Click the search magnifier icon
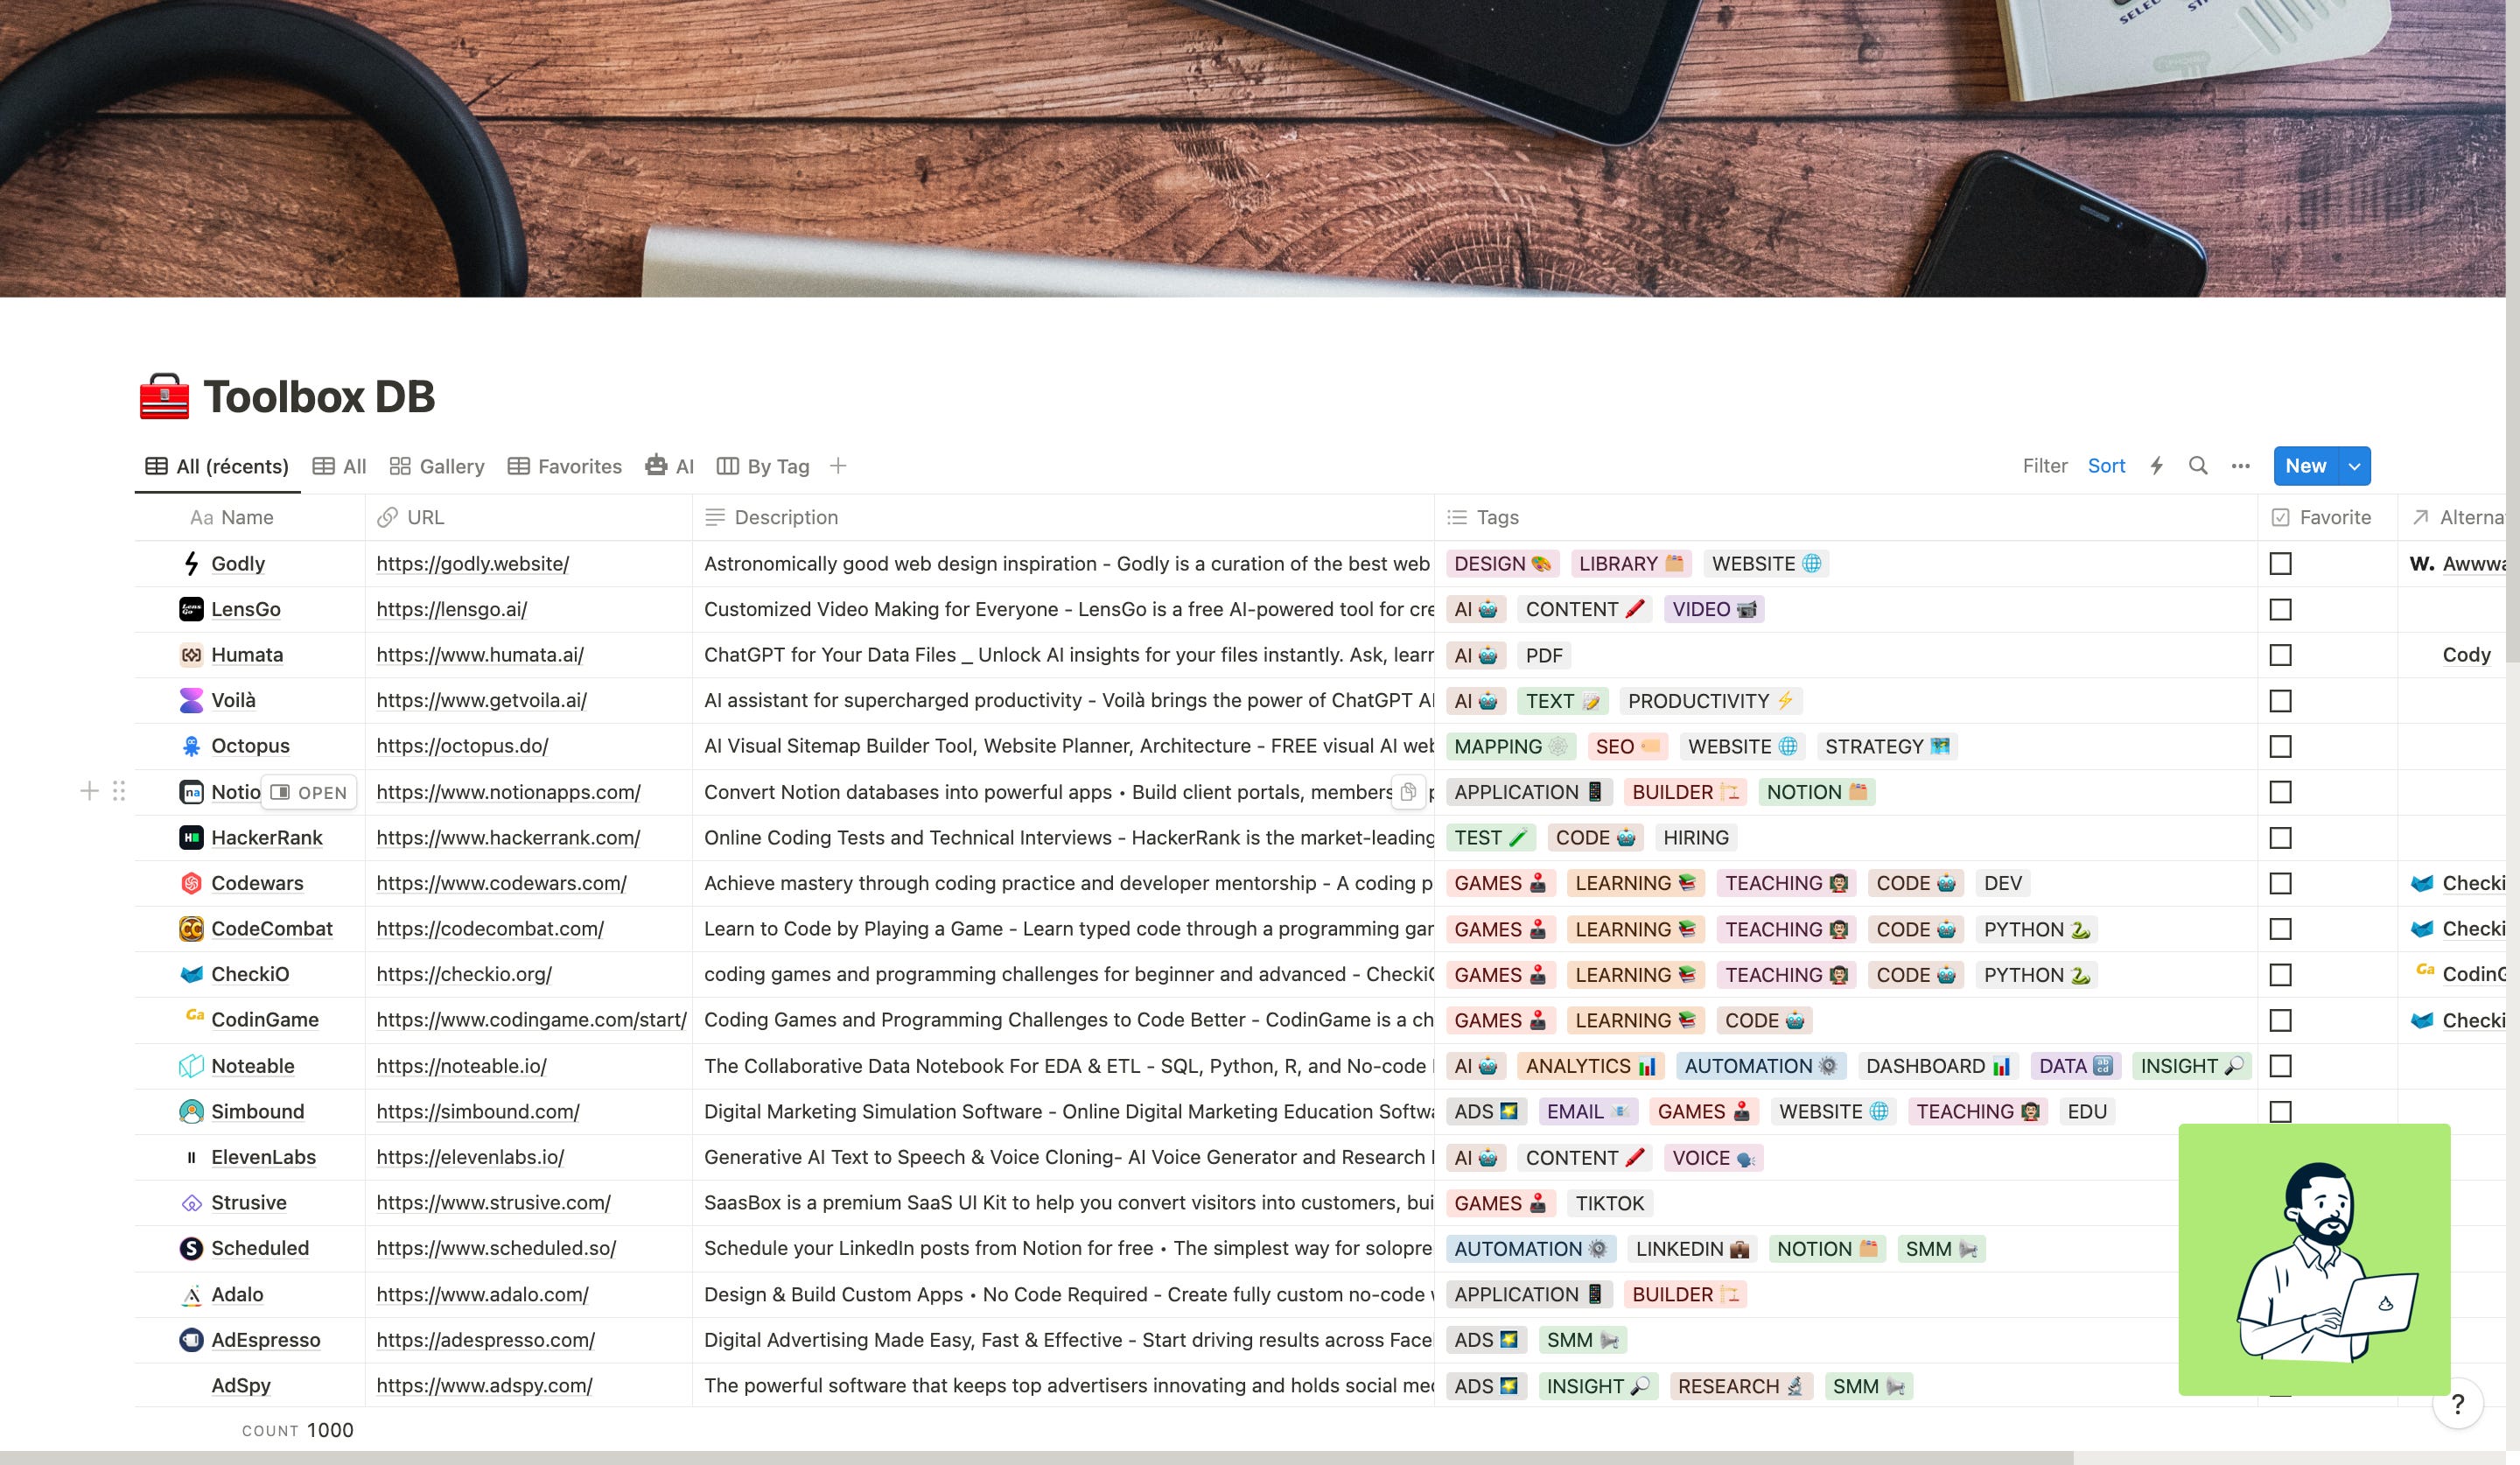The width and height of the screenshot is (2520, 1465). point(2198,466)
